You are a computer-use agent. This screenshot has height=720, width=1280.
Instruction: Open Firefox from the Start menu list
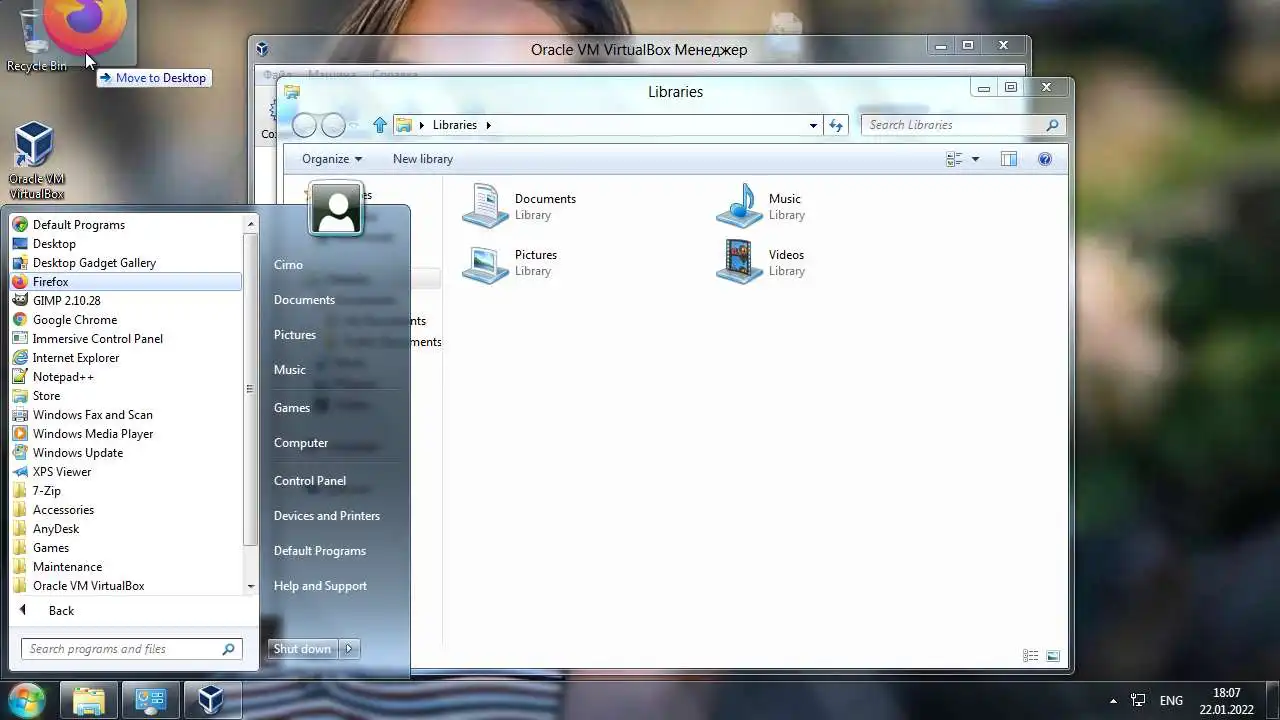point(126,282)
